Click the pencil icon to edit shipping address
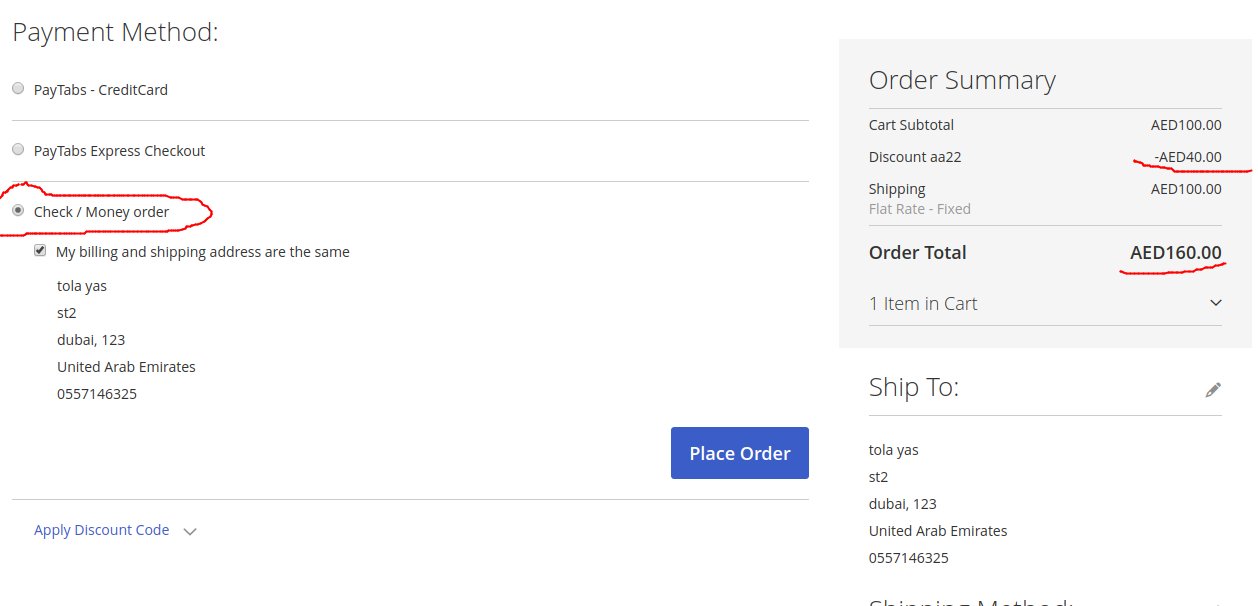 coord(1213,389)
